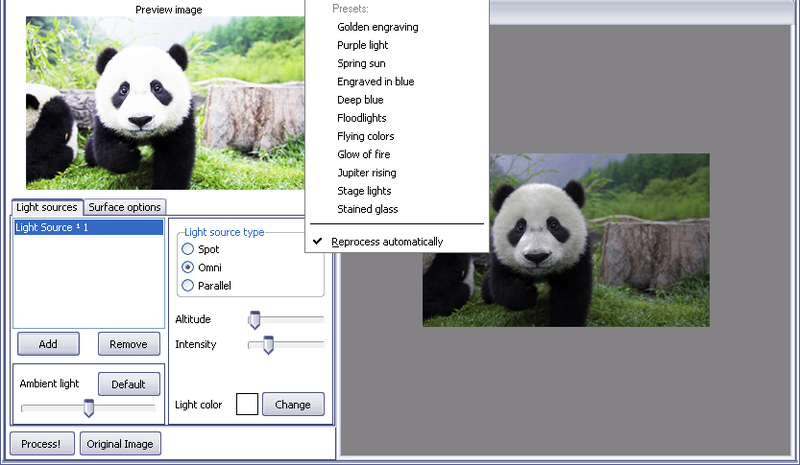Click the Process! button
This screenshot has width=800, height=465.
[x=42, y=444]
